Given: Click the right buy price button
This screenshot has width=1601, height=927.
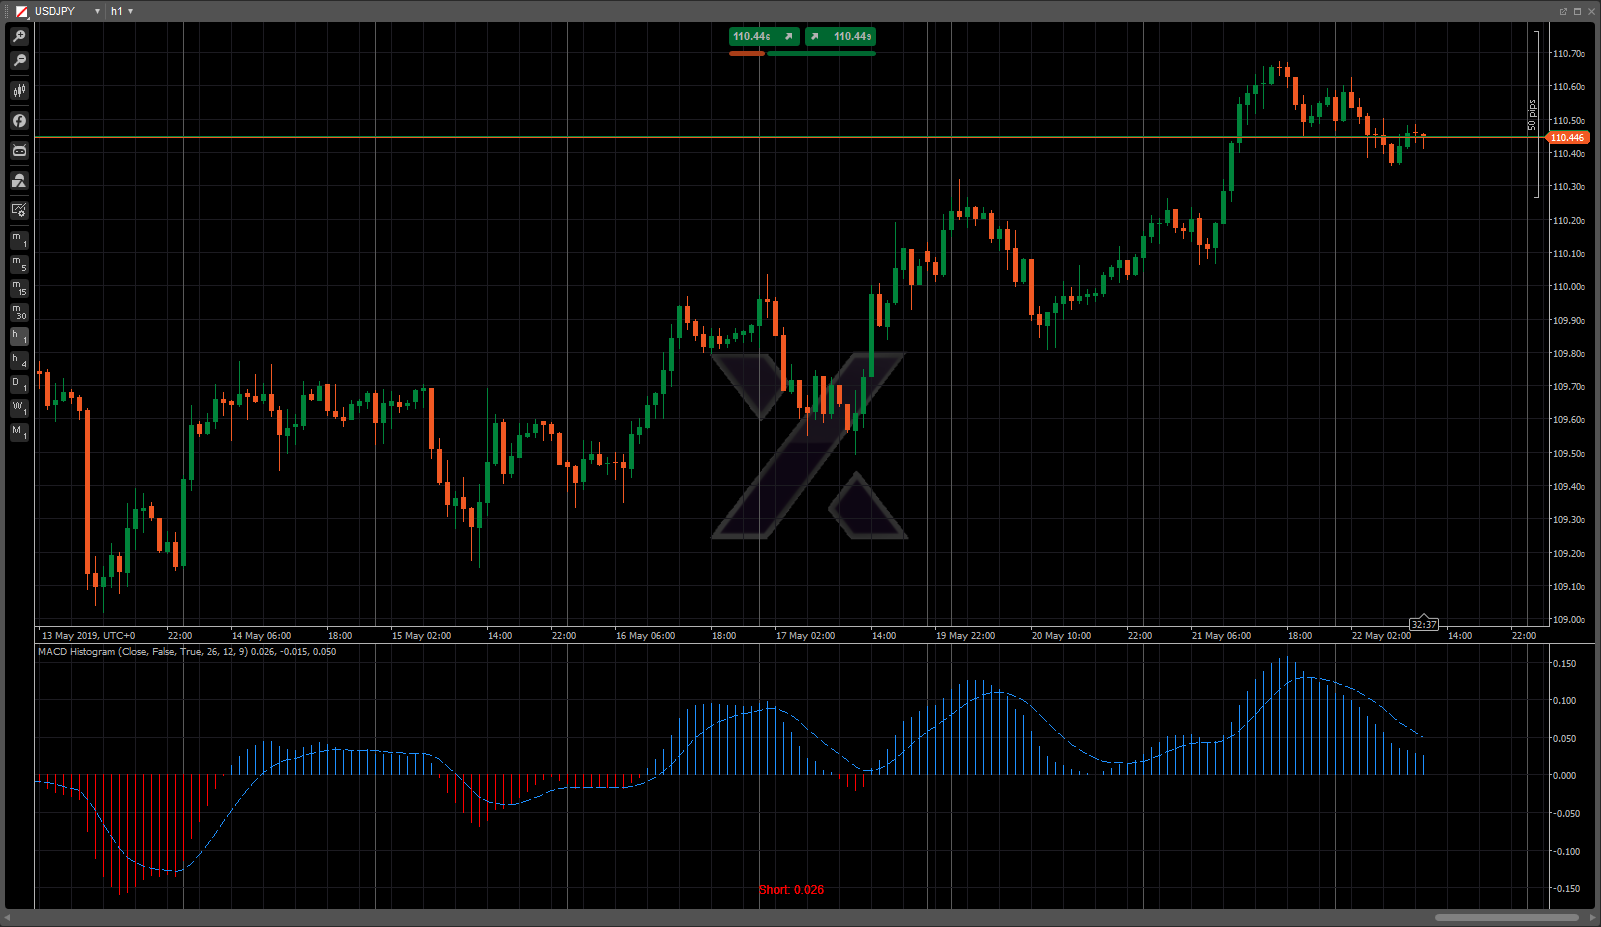Looking at the screenshot, I should 840,37.
